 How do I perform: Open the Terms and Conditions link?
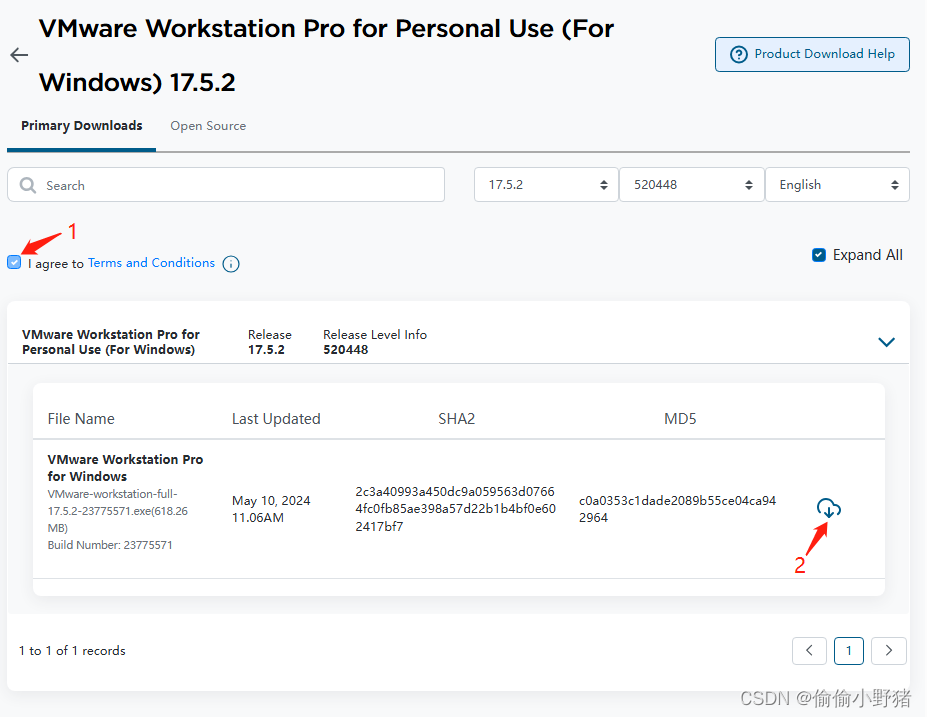click(151, 263)
